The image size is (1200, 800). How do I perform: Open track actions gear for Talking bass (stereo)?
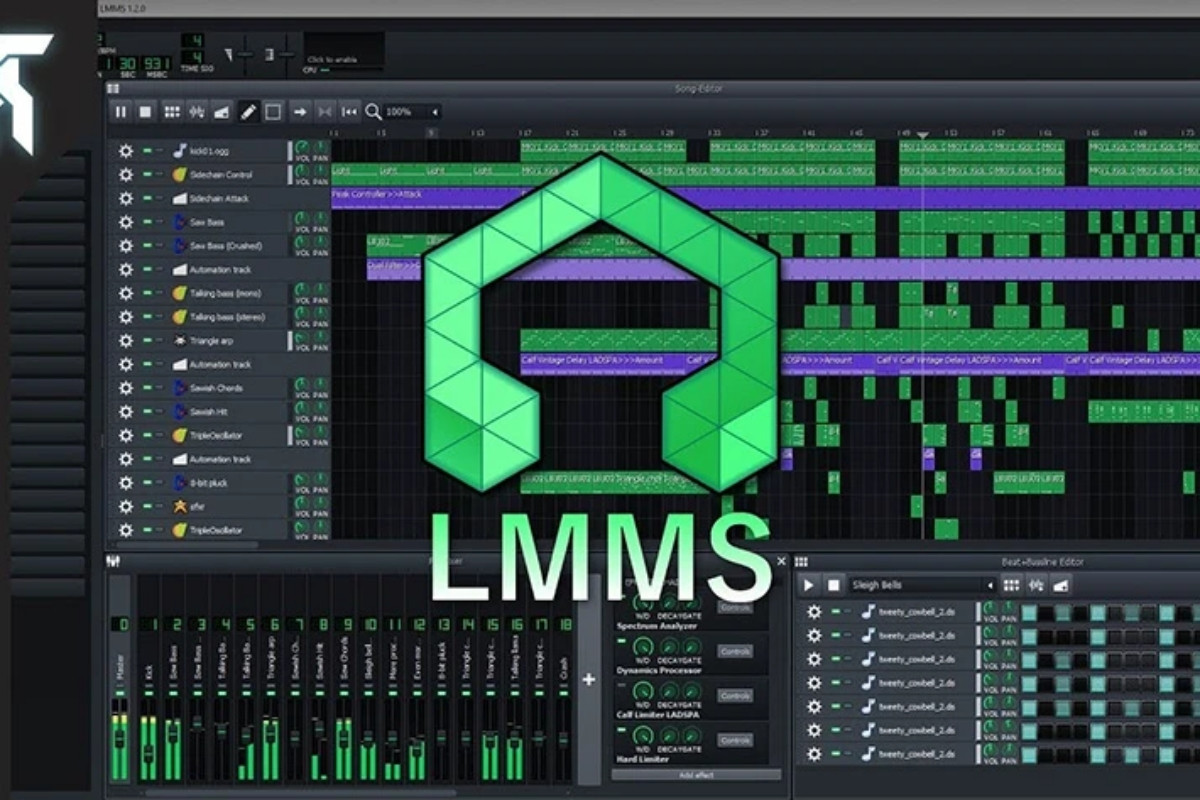coord(125,317)
